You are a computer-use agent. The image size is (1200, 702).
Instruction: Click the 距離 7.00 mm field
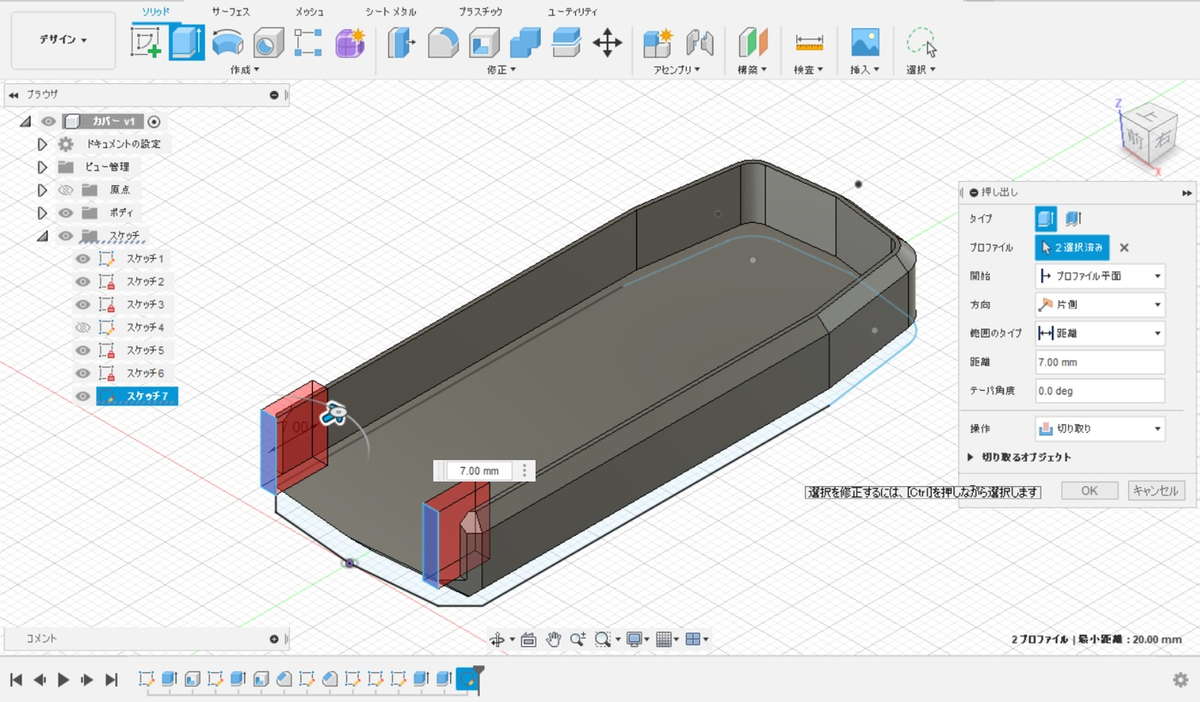1099,362
